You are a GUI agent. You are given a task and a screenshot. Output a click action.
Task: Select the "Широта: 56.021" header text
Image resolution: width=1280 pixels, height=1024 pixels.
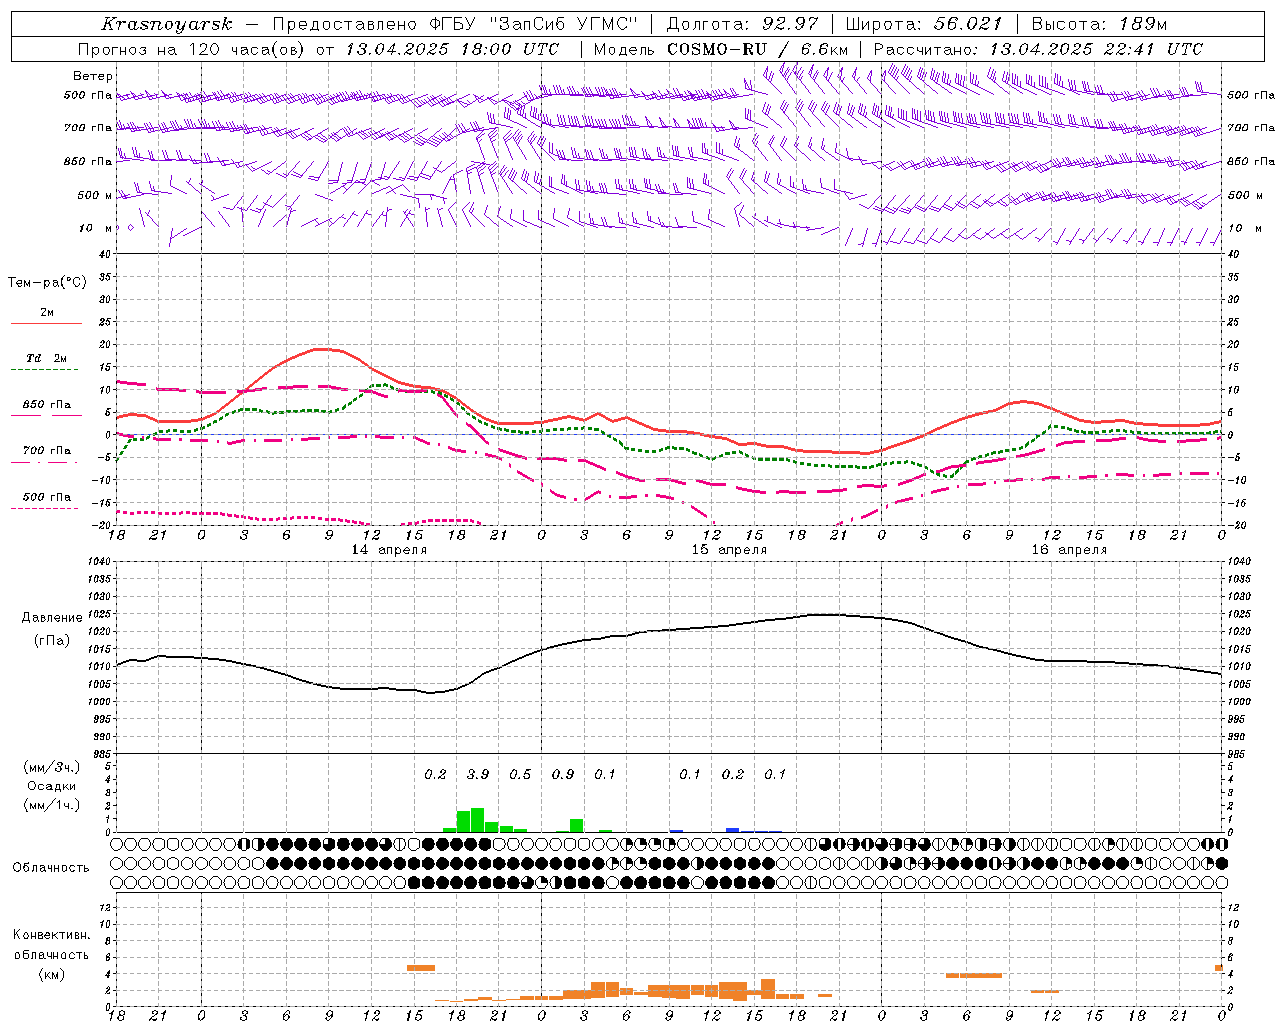[x=923, y=24]
